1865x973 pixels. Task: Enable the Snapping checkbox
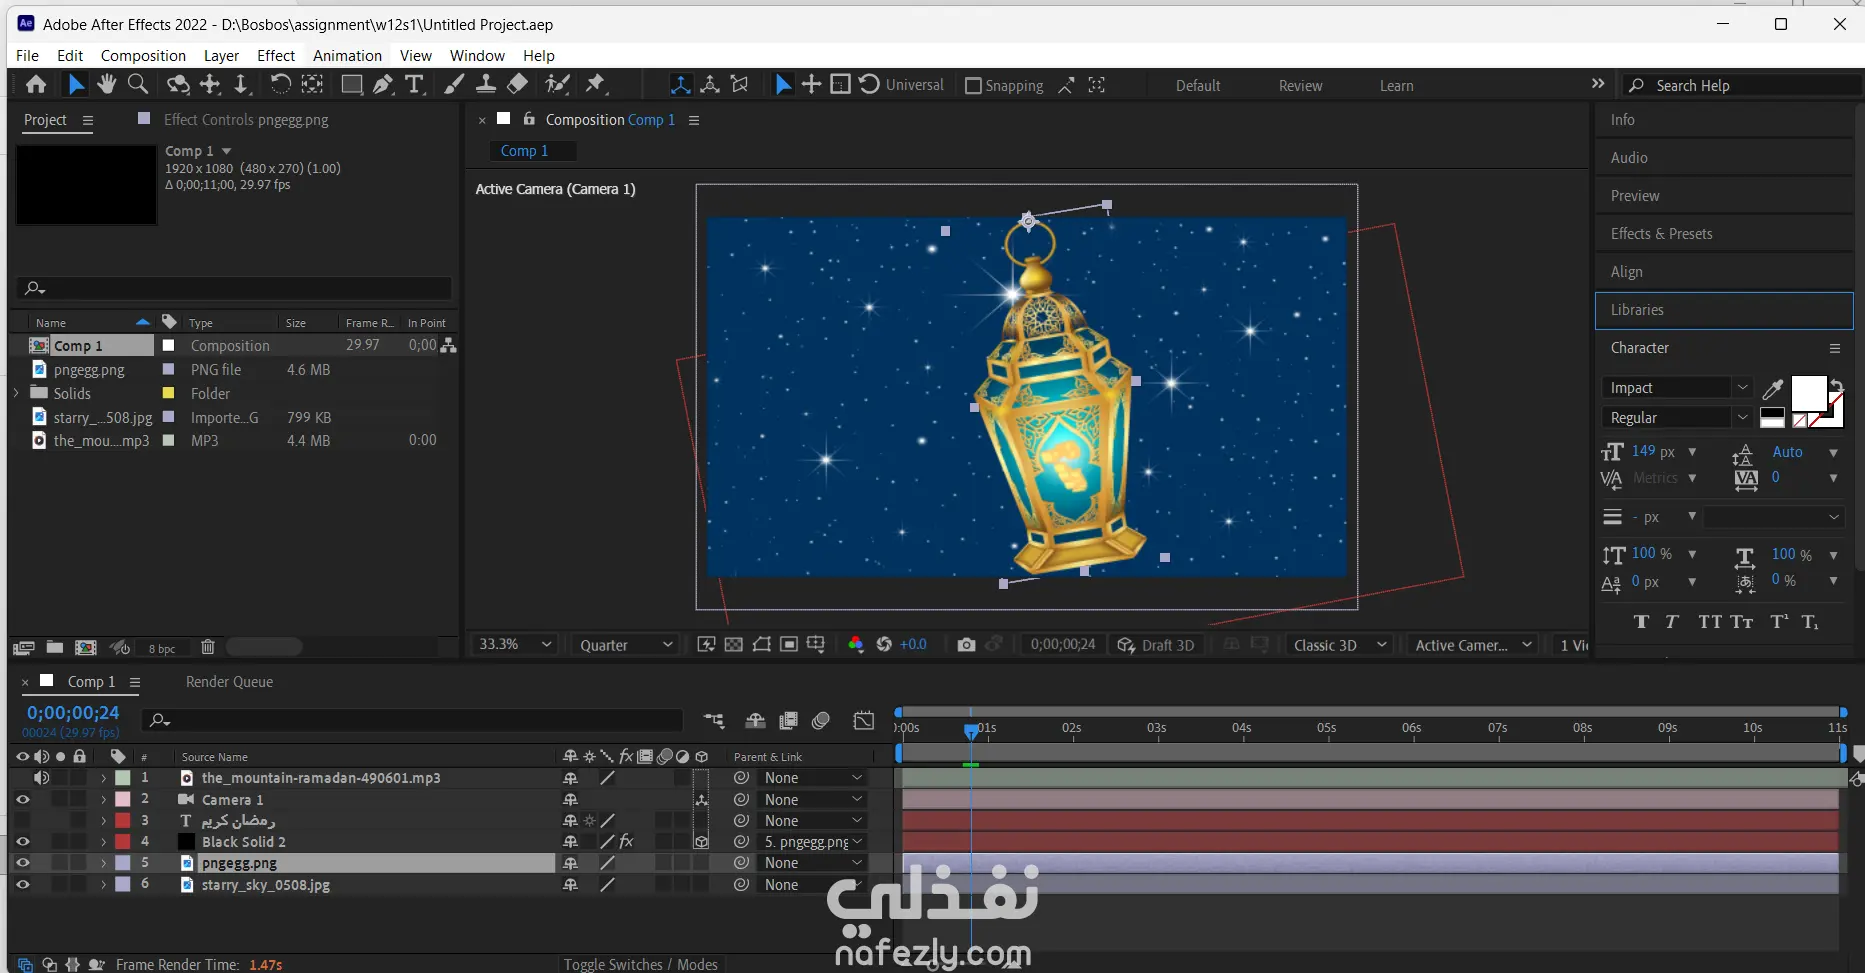[x=973, y=86]
